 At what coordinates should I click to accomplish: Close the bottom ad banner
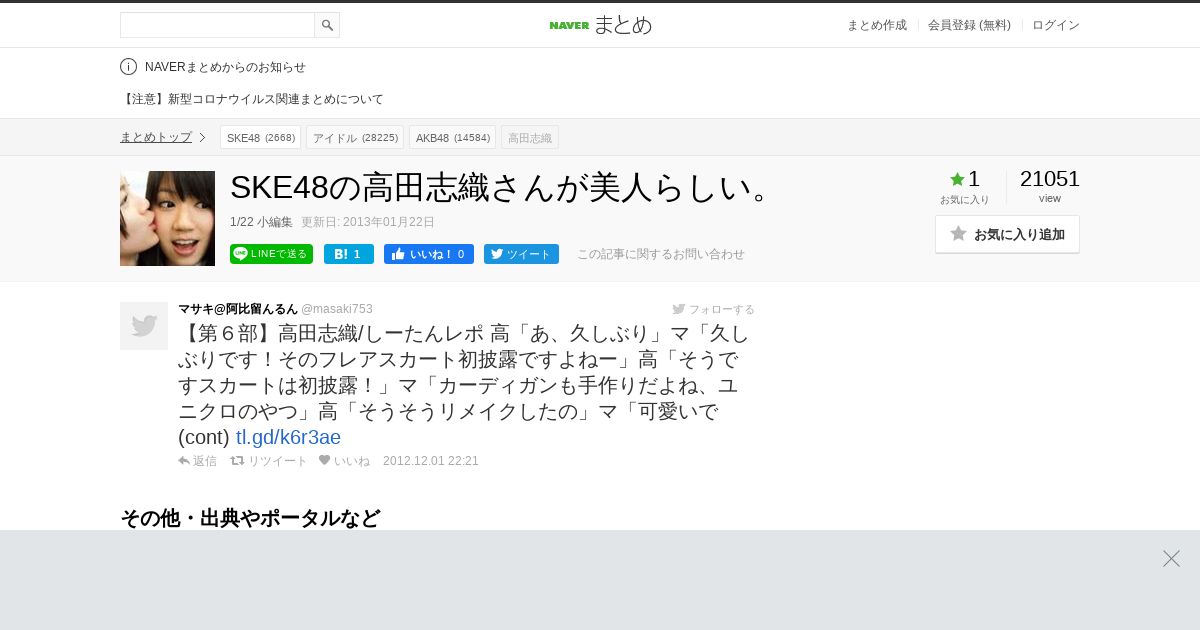click(x=1171, y=558)
